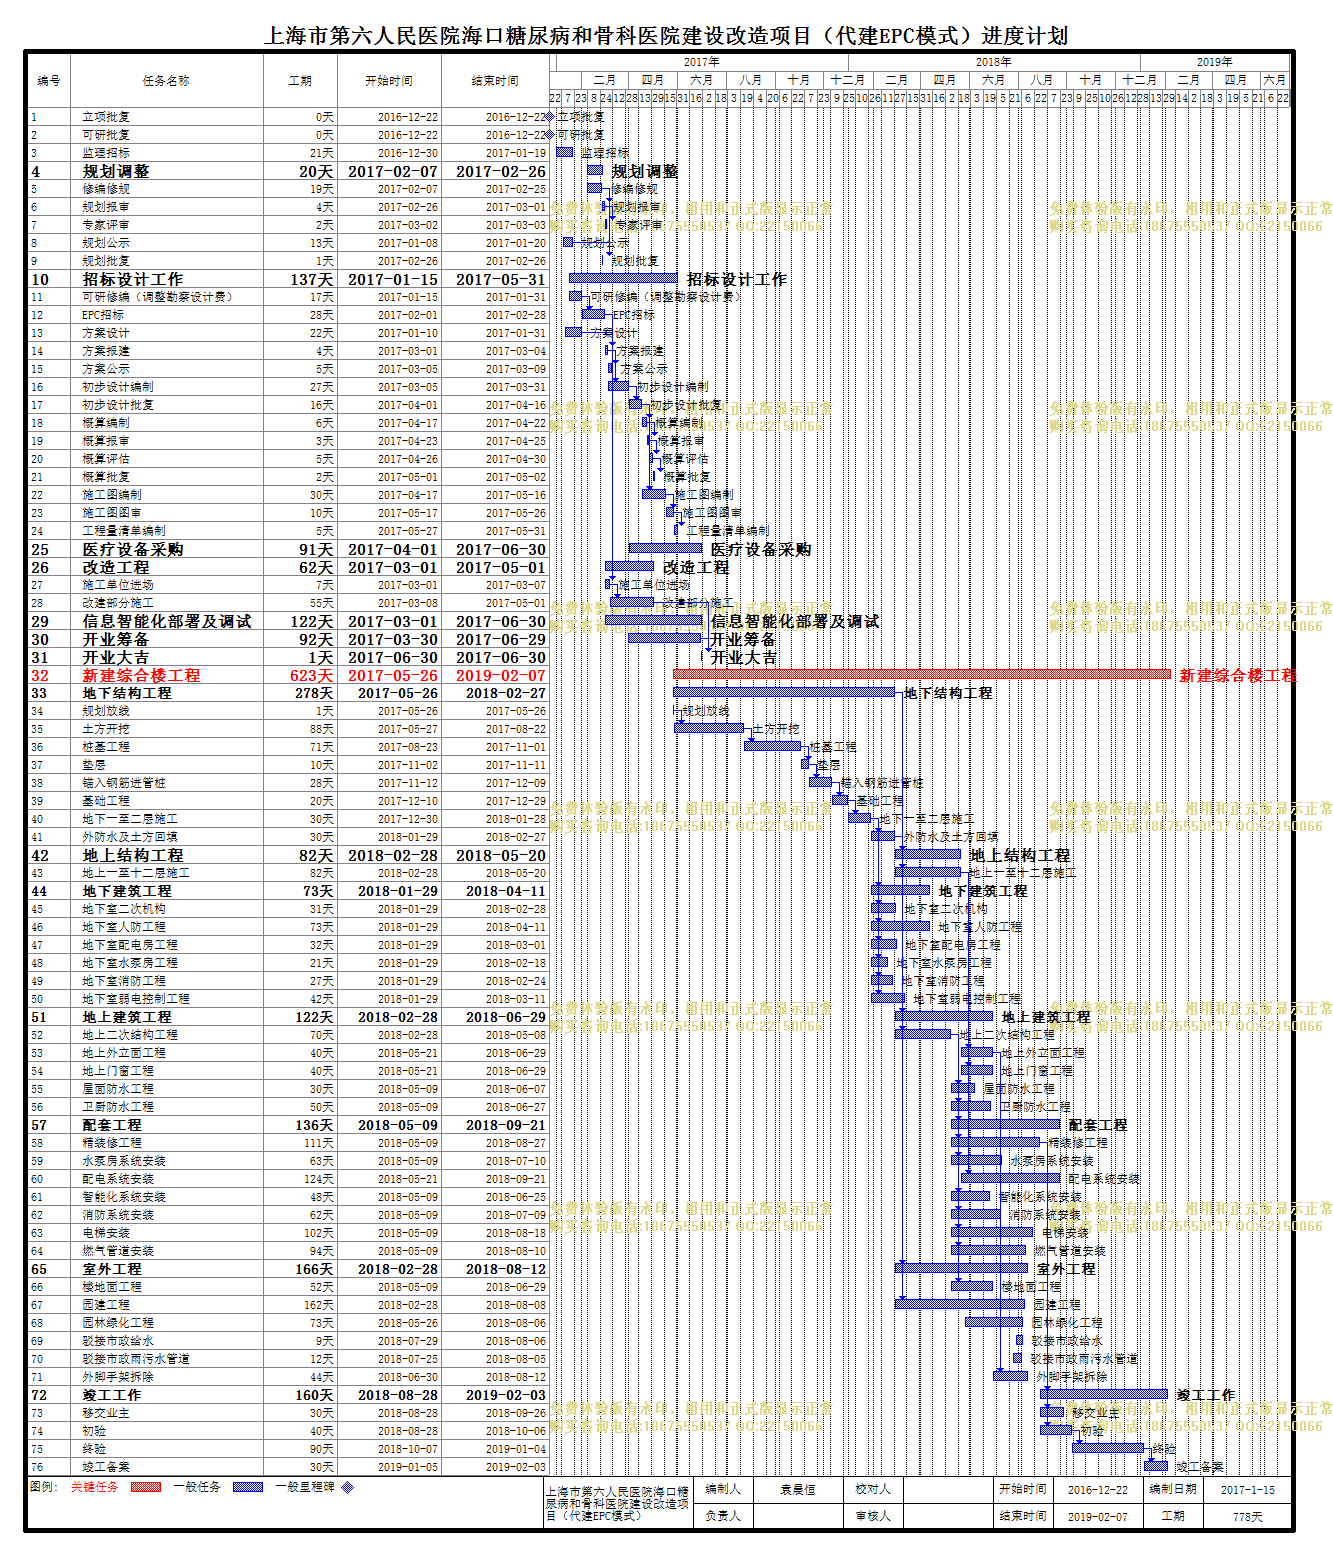Image resolution: width=1333 pixels, height=1554 pixels.
Task: Select the 配电系统安装 Gantt bar
Action: (1011, 1178)
